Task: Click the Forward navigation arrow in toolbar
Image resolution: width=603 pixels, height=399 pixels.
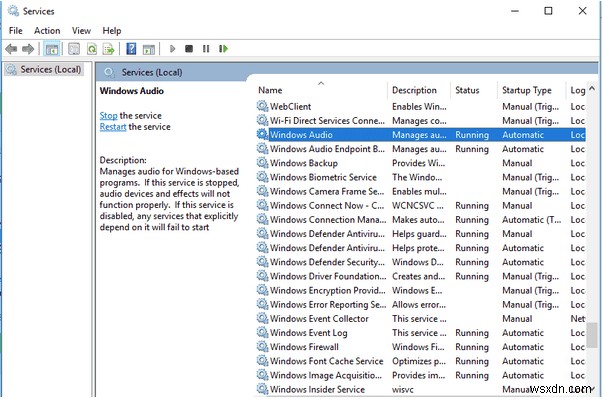Action: (x=28, y=49)
